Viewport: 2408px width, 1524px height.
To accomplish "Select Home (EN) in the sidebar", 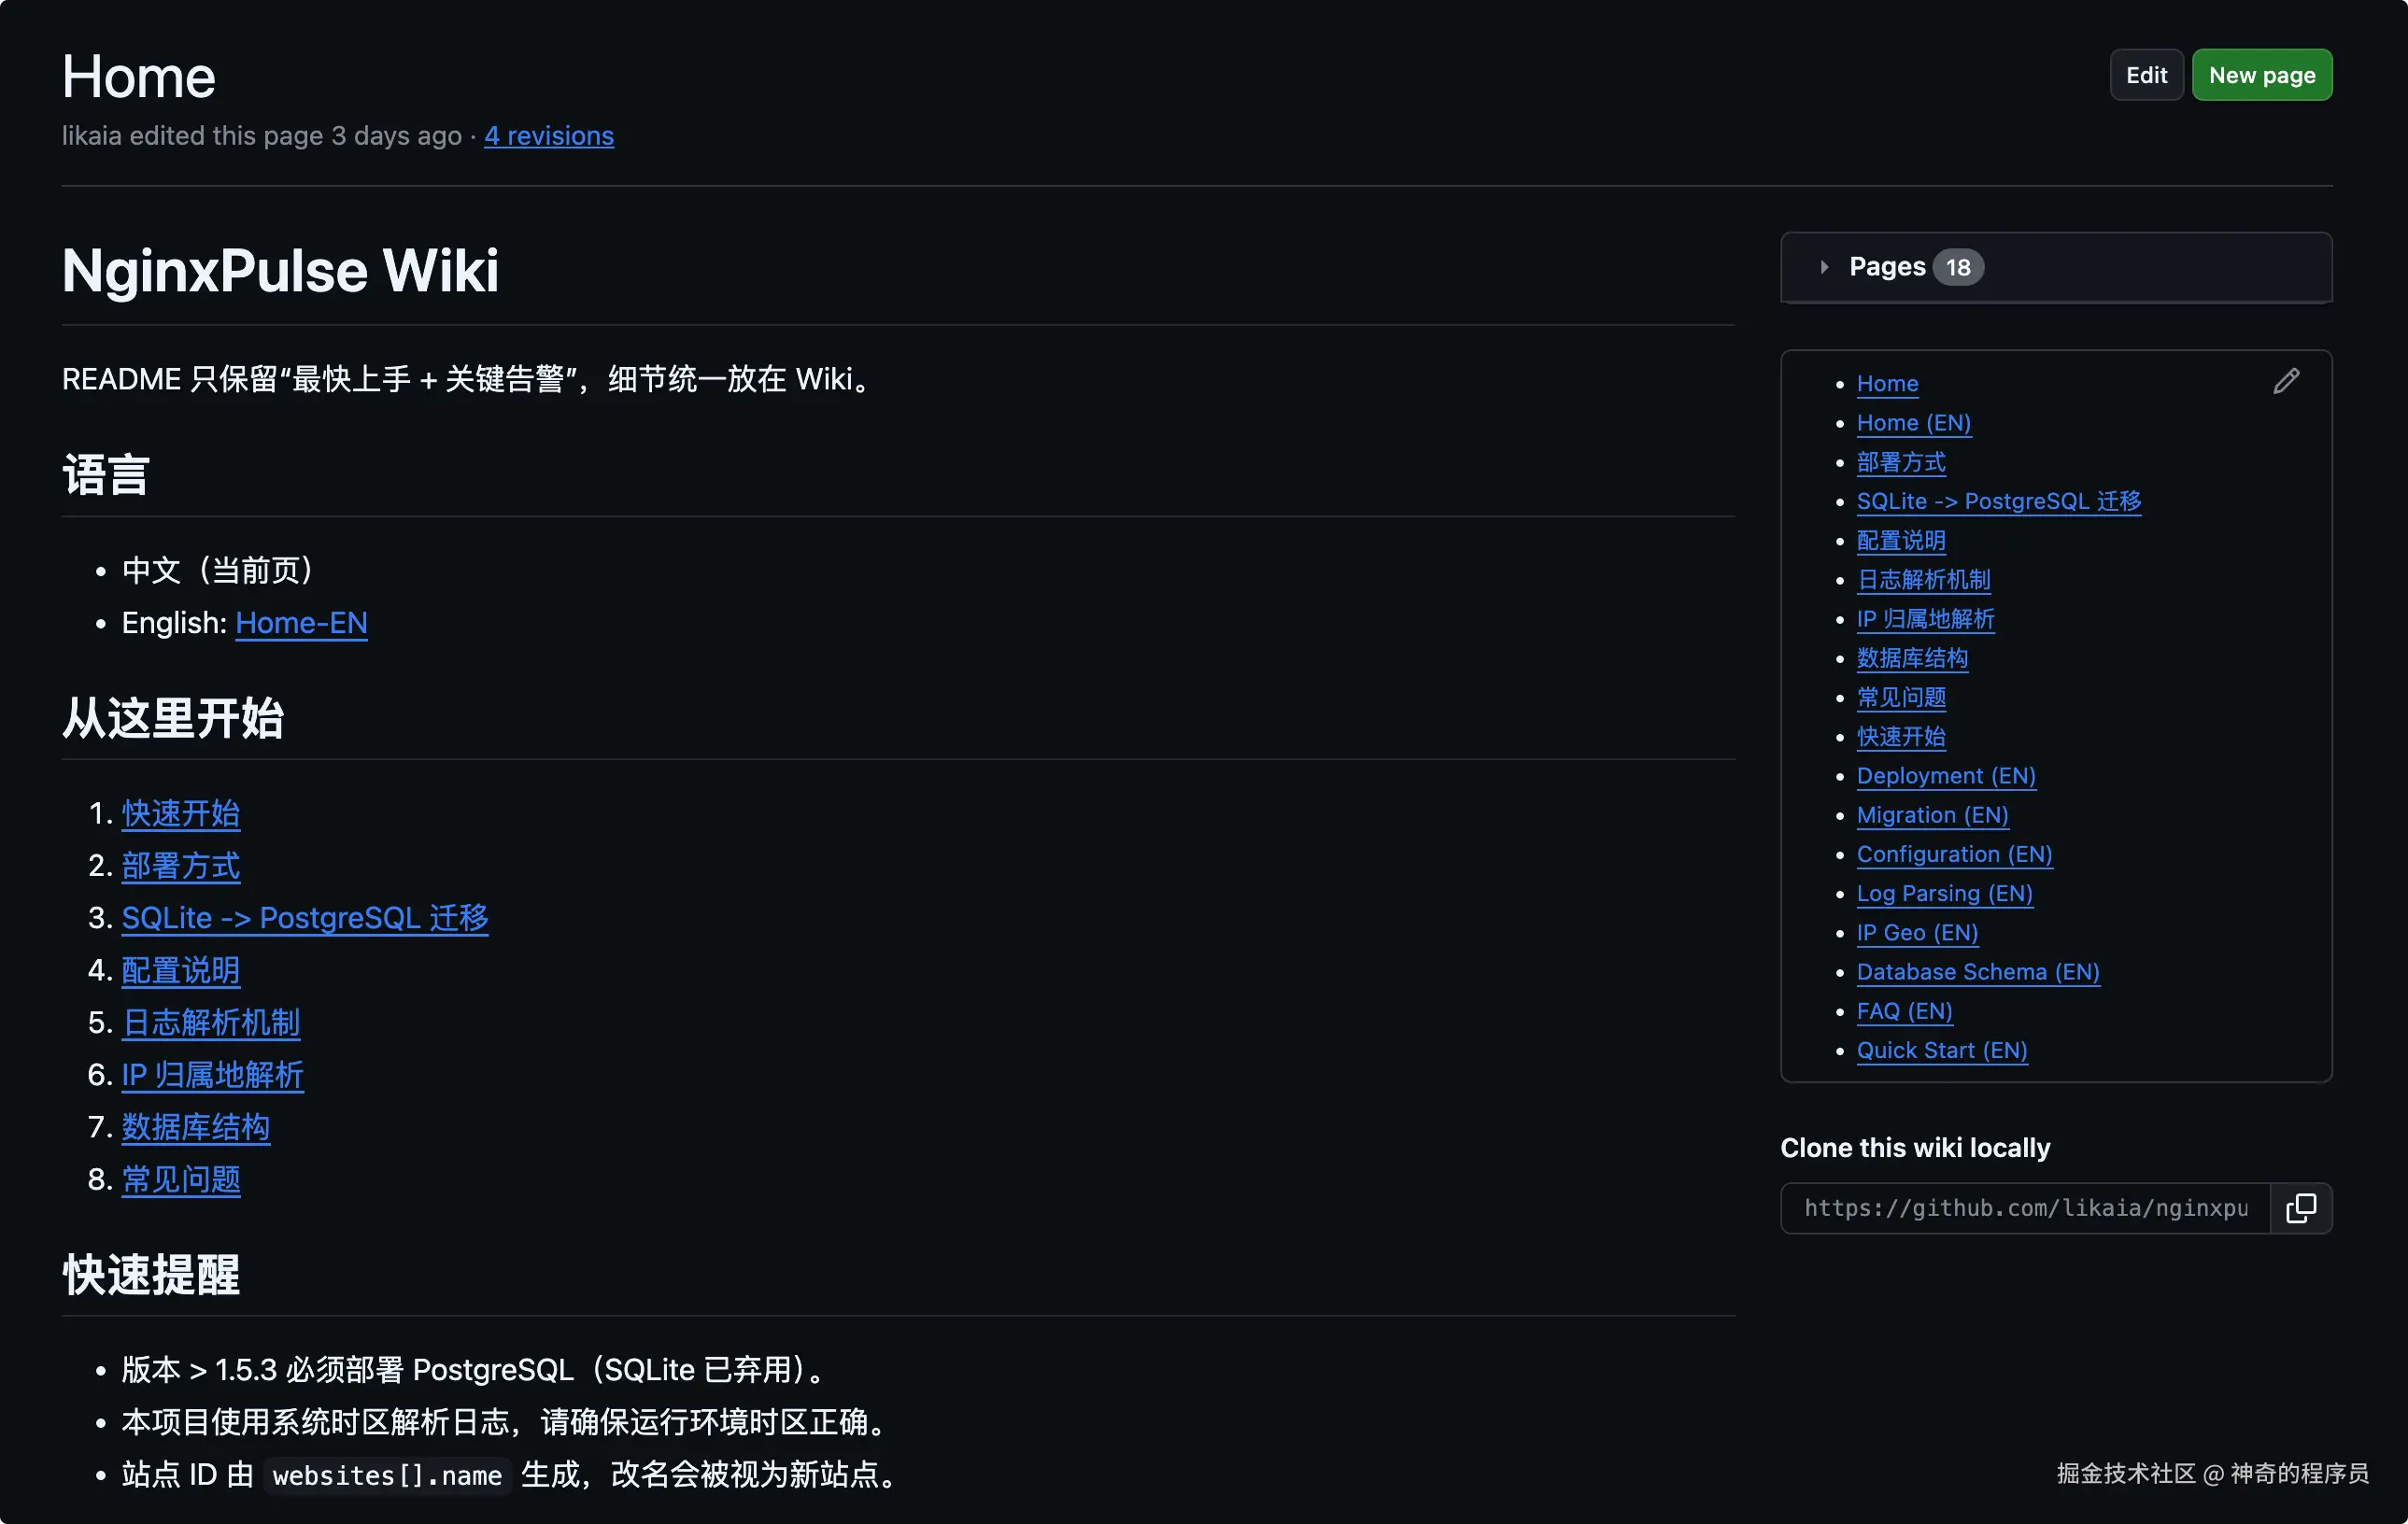I will pos(1913,423).
